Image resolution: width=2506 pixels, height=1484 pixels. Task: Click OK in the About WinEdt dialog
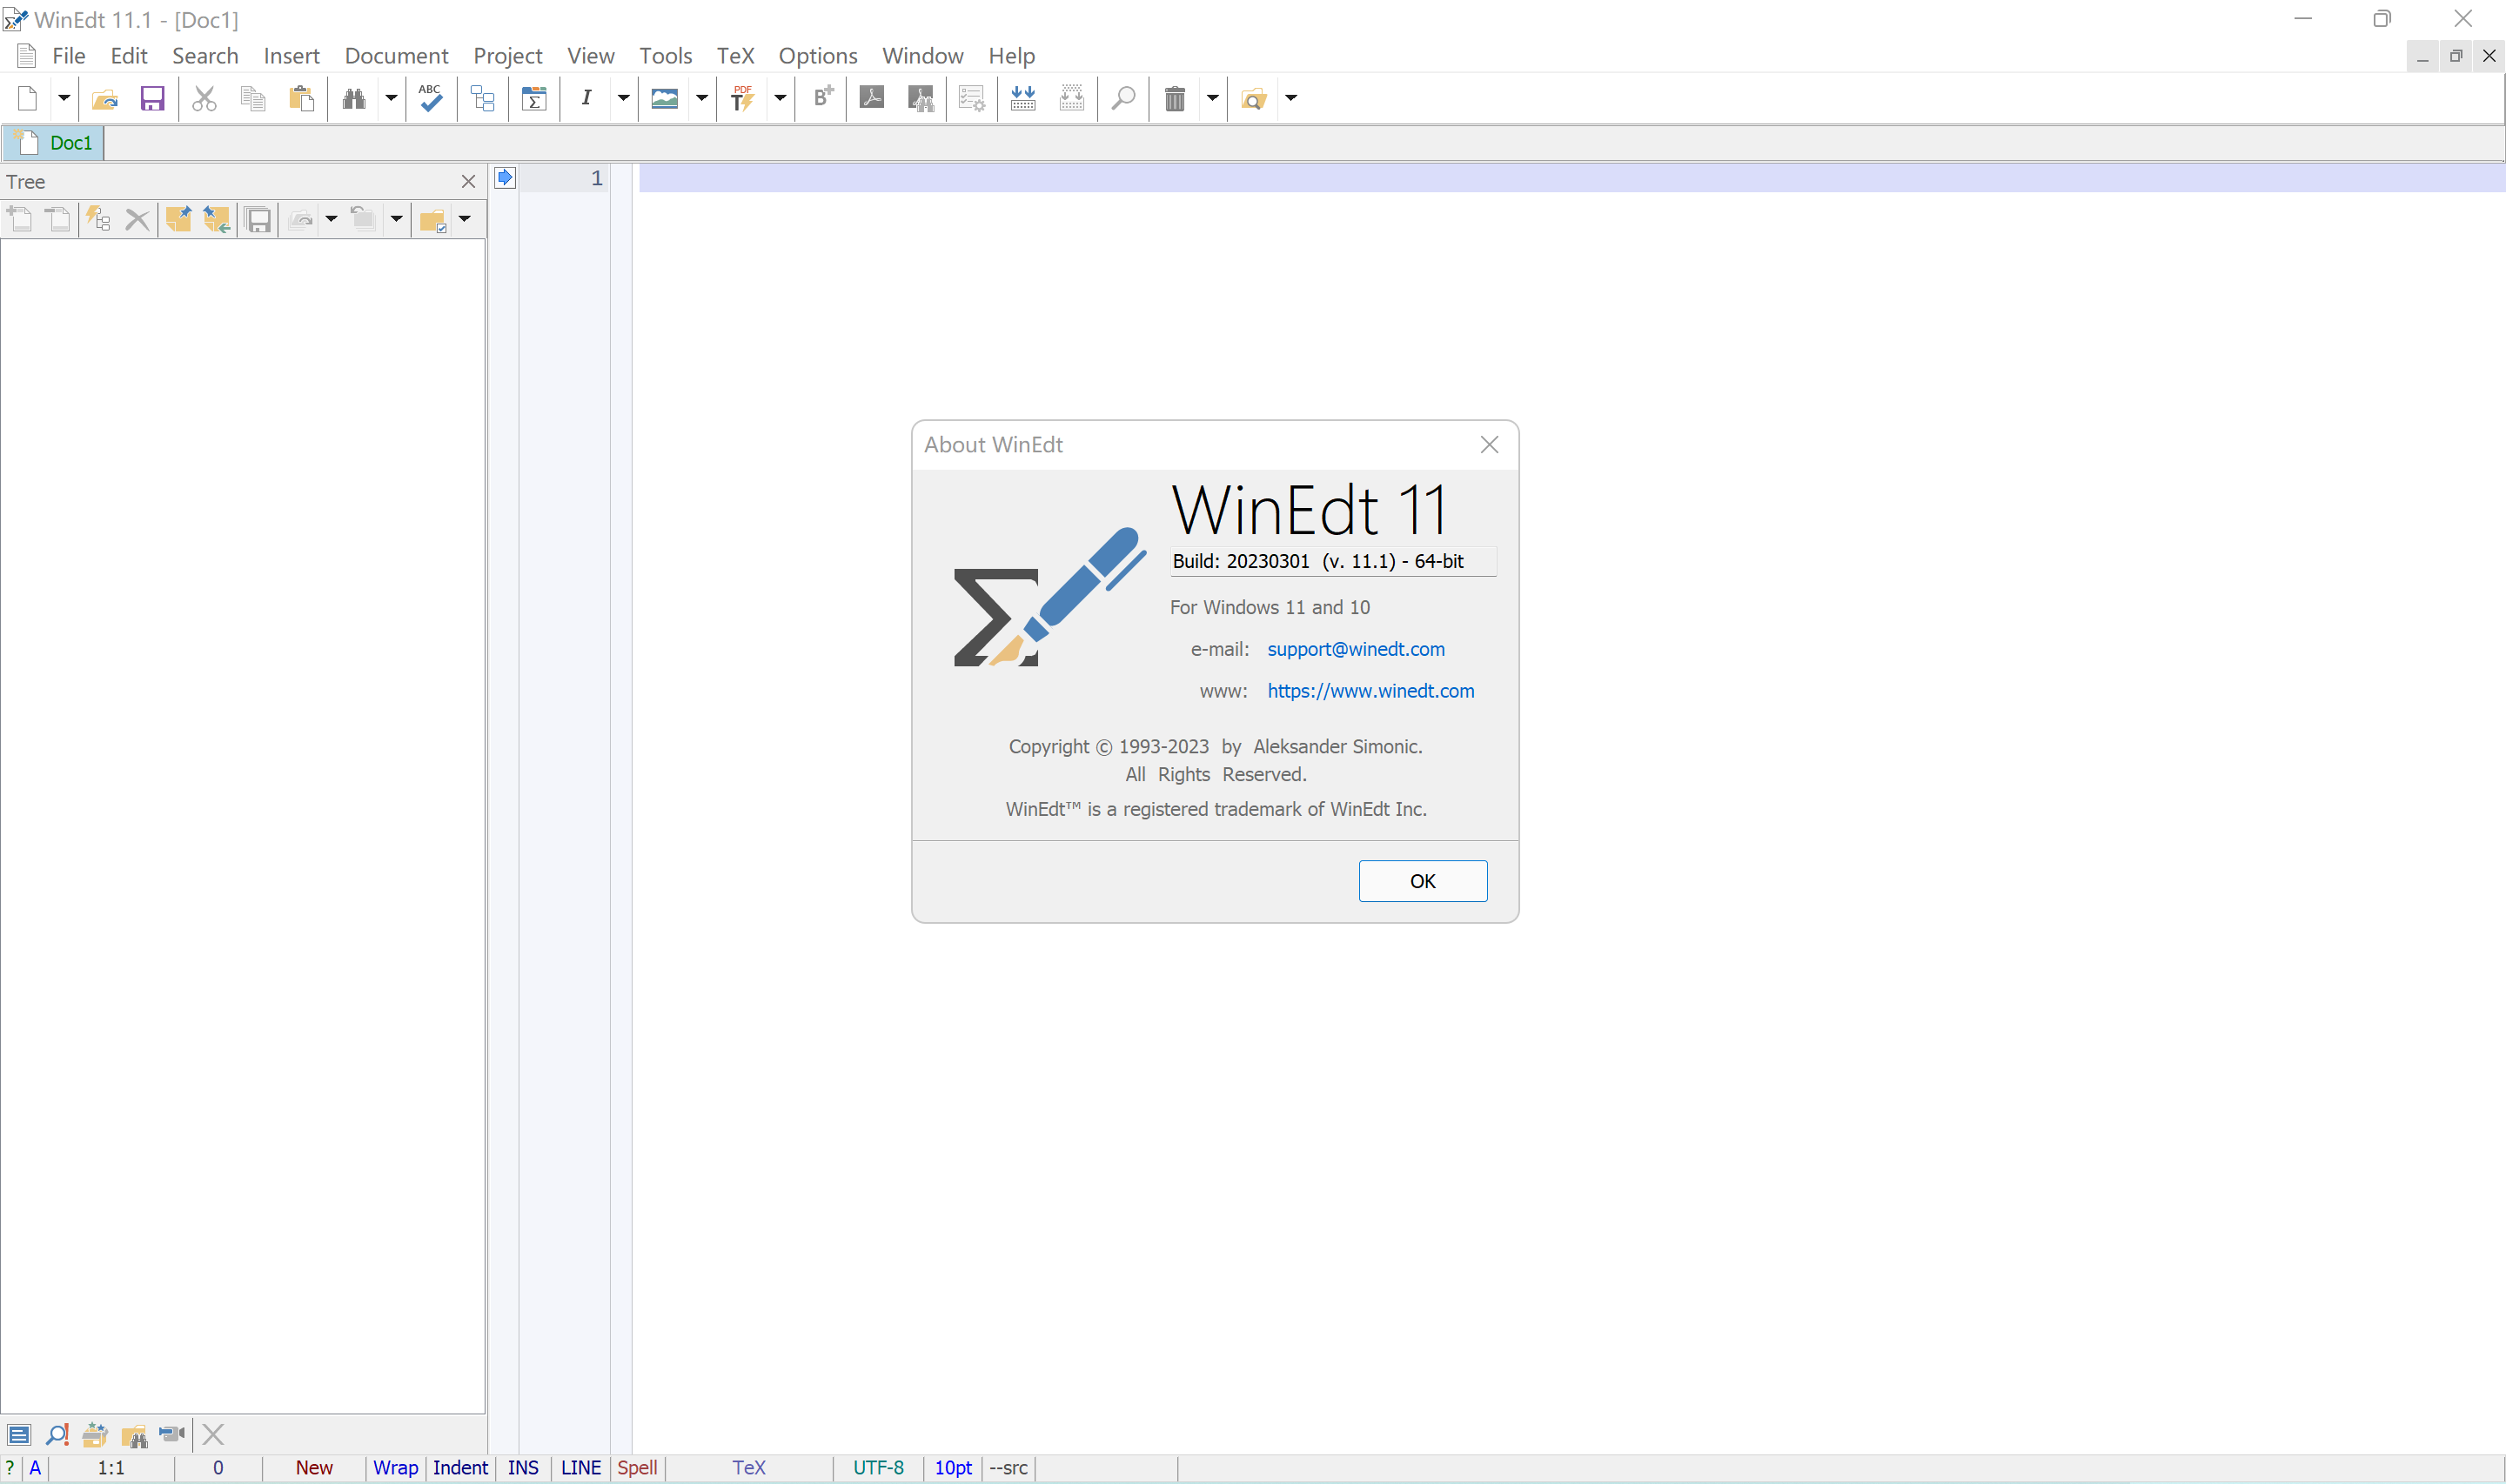tap(1422, 881)
